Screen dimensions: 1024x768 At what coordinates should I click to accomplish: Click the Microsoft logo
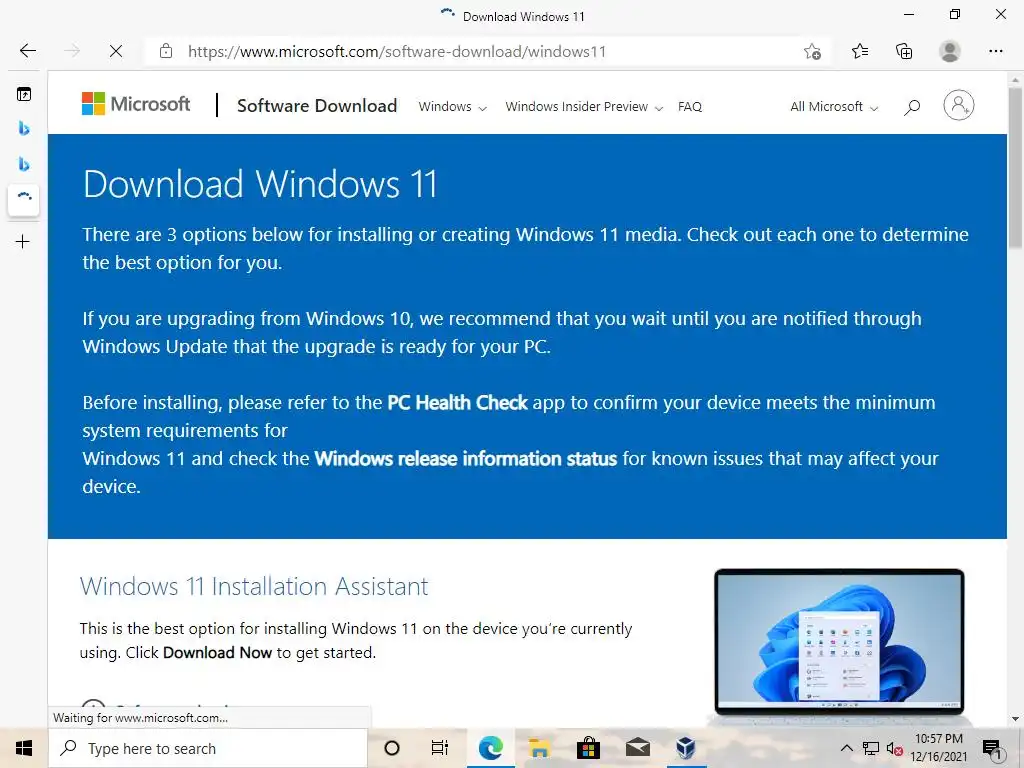coord(136,104)
